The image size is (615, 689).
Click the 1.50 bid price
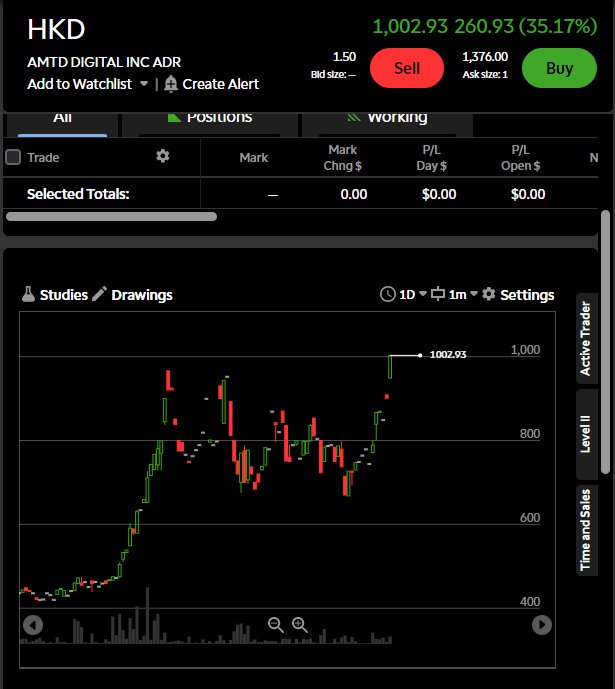point(344,57)
